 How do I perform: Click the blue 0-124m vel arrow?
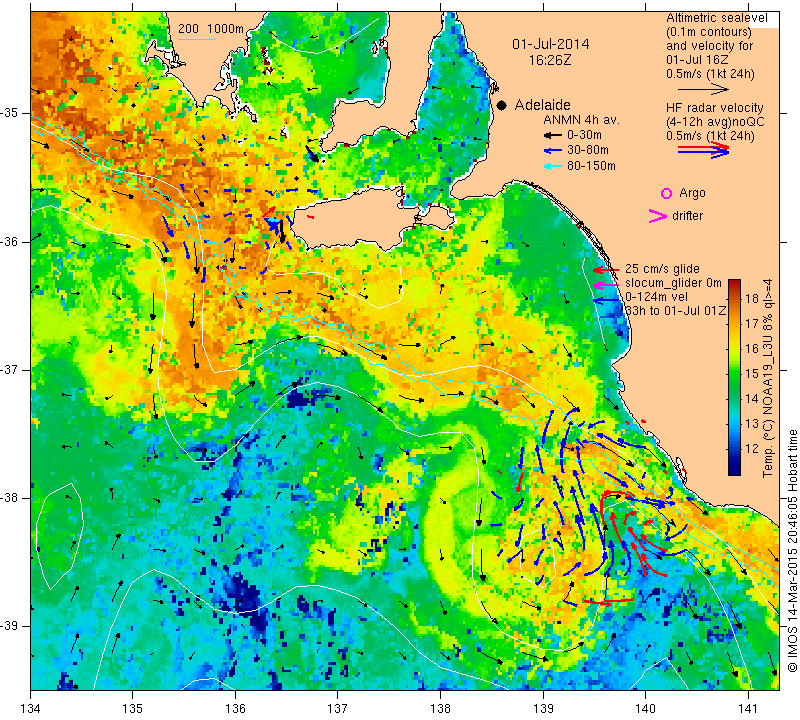(x=606, y=301)
